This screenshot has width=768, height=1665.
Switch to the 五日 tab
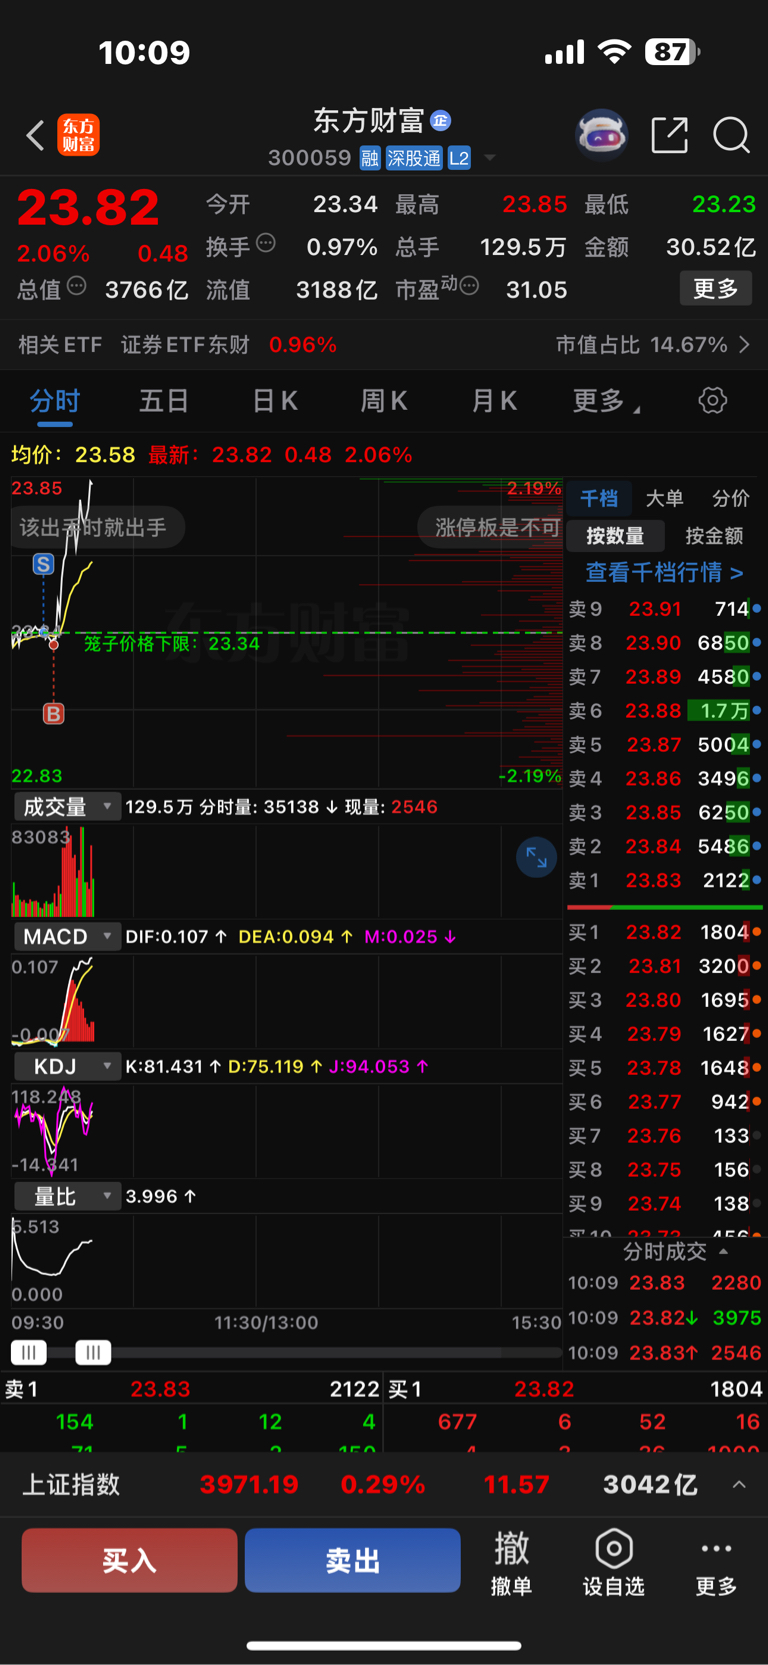164,402
